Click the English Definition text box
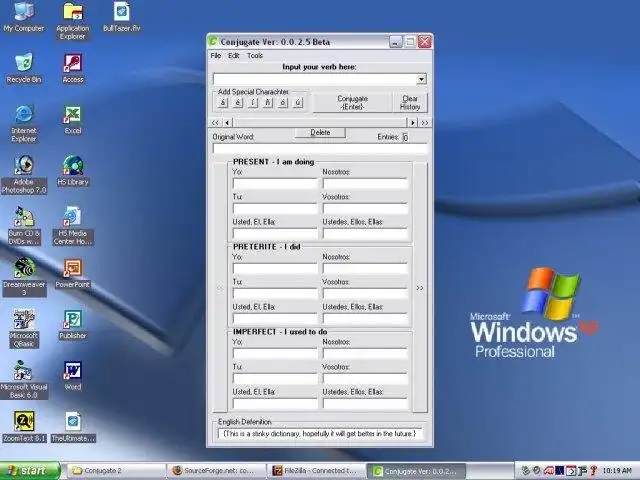640x480 pixels. point(320,434)
